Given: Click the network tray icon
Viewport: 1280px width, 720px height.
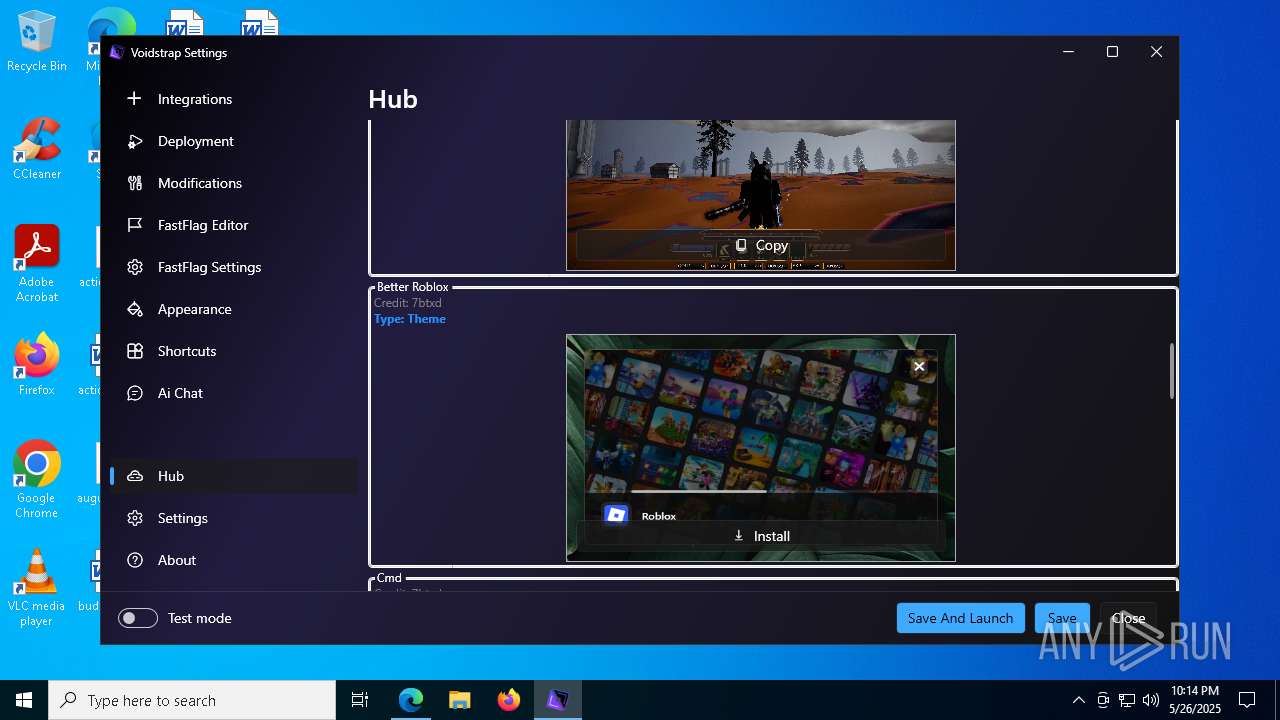Looking at the screenshot, I should tap(1127, 700).
